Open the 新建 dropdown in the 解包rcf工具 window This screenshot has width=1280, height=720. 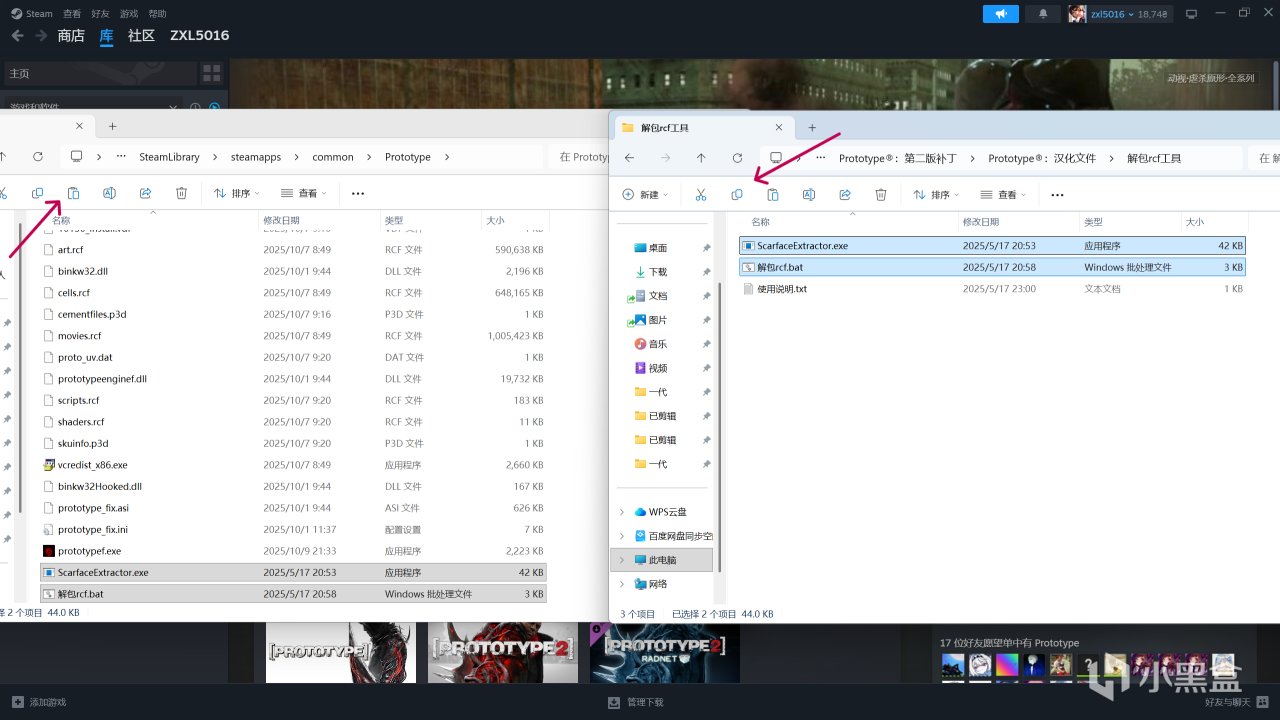pos(645,195)
